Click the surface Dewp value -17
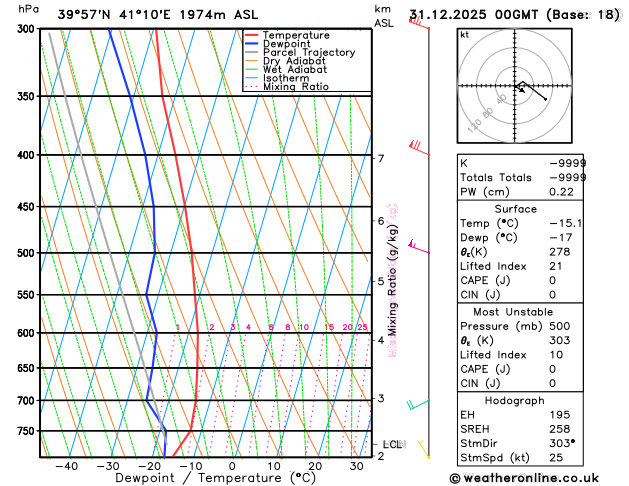 point(561,237)
